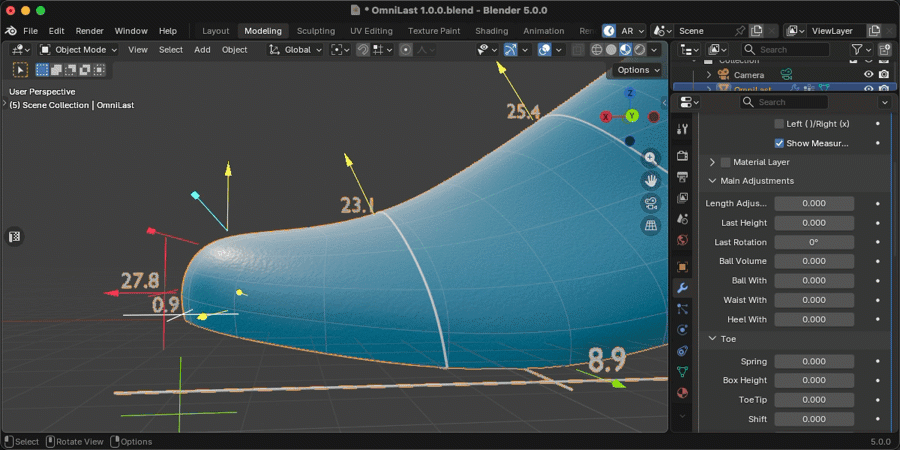Open the Render menu
The width and height of the screenshot is (900, 450).
90,31
